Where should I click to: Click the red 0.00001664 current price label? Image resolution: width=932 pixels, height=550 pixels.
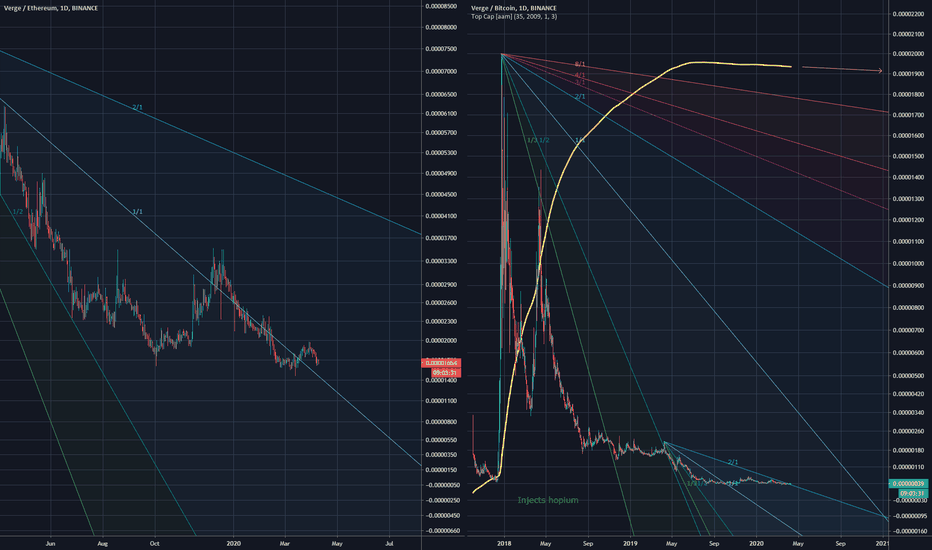click(441, 363)
